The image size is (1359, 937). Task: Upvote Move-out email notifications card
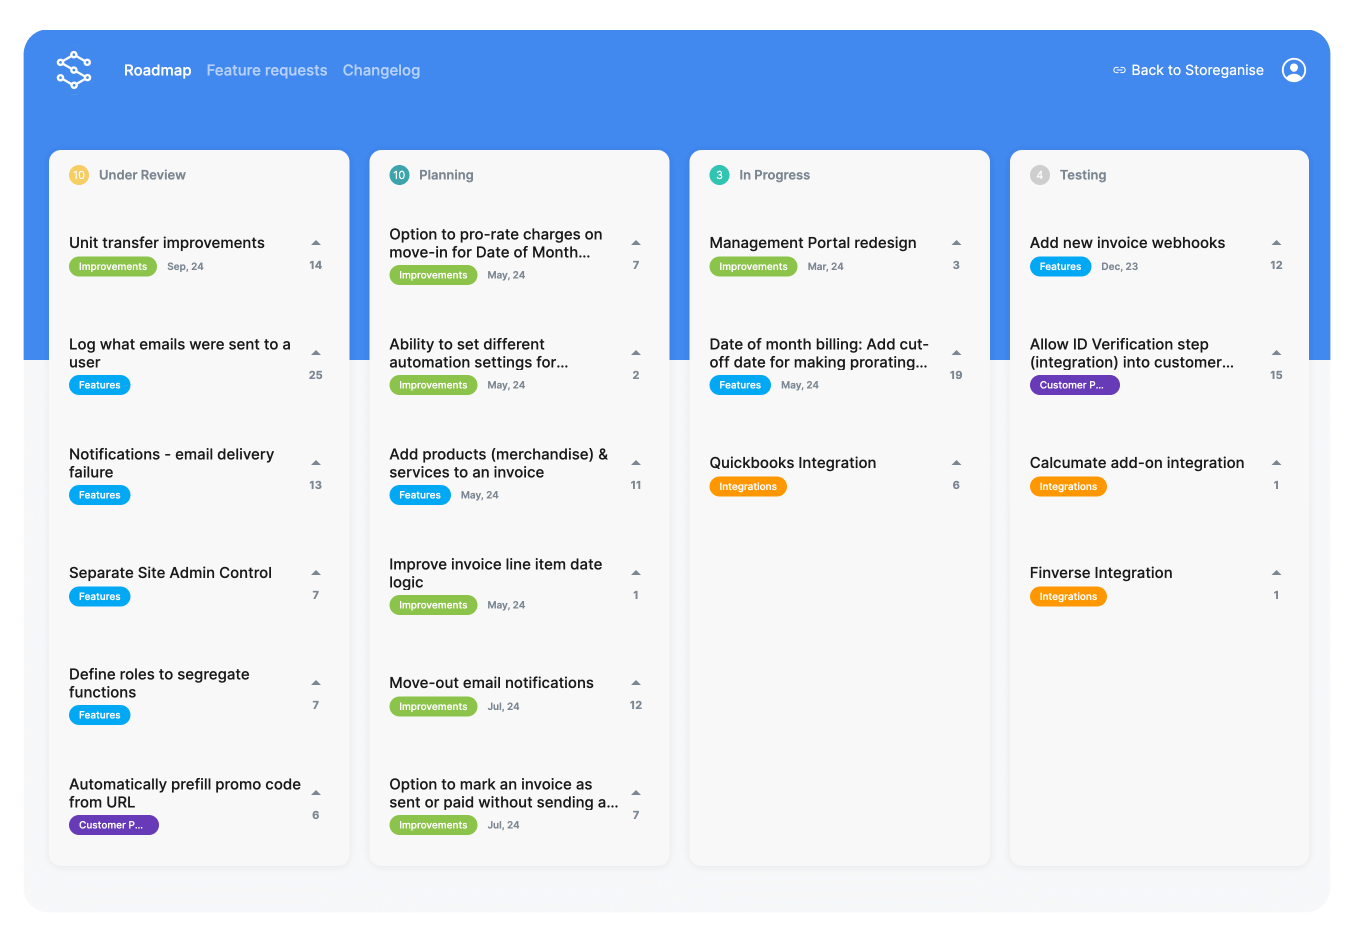[636, 683]
